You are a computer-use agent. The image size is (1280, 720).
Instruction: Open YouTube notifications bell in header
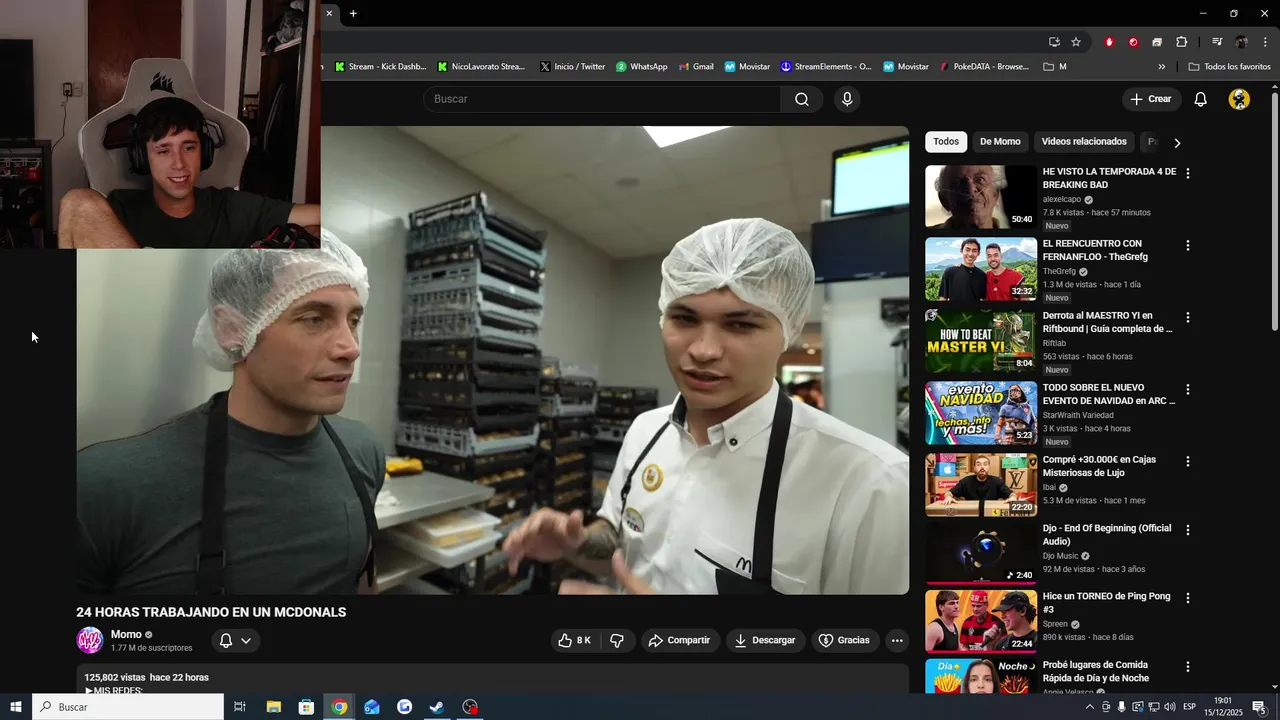point(1201,99)
